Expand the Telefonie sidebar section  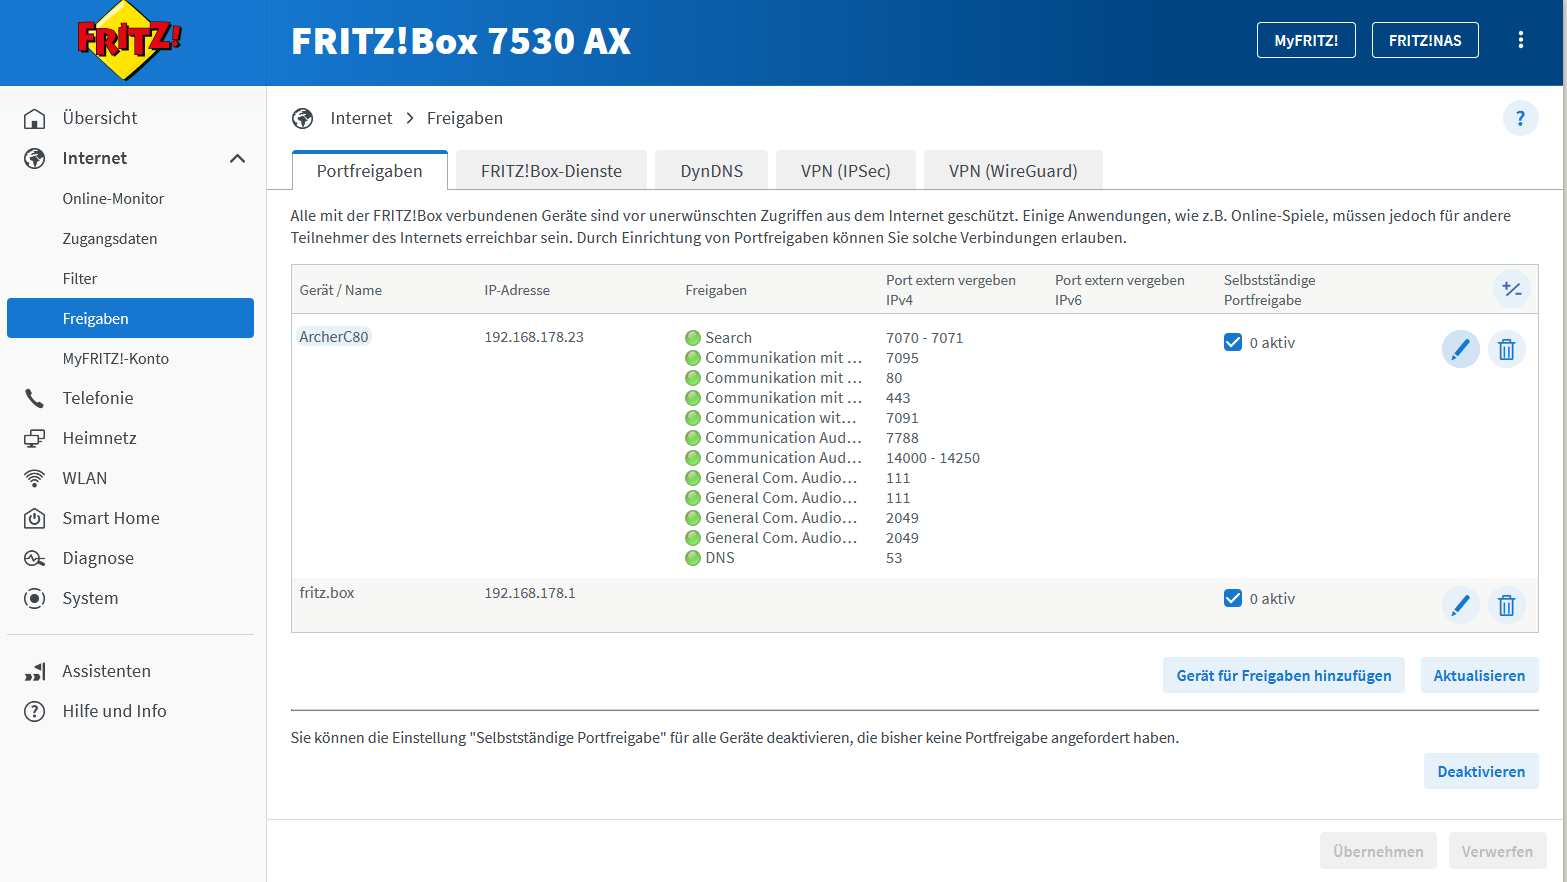(97, 398)
